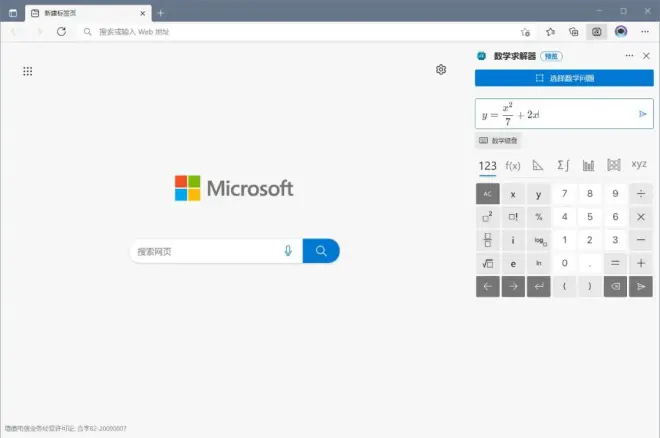Insert right parenthesis key
The width and height of the screenshot is (660, 438).
(590, 287)
